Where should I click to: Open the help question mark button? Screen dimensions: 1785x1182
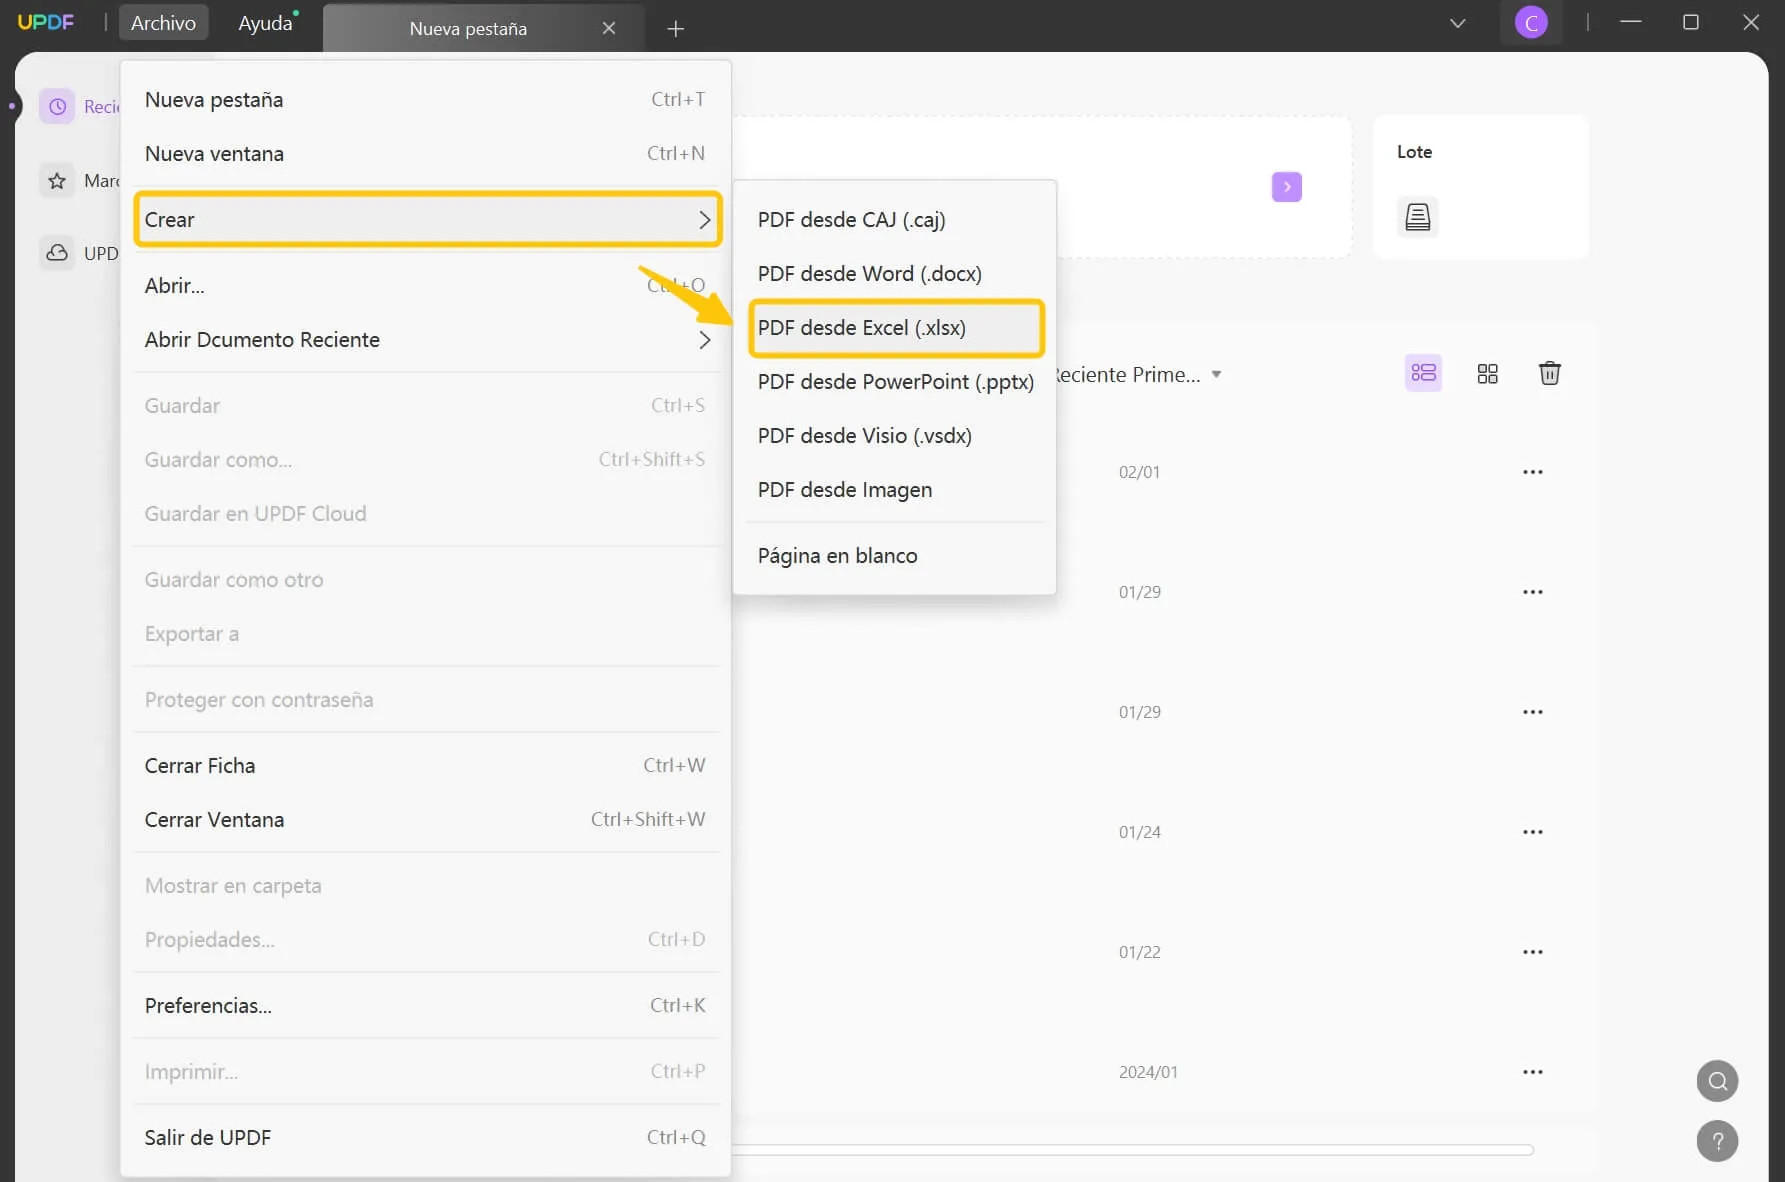click(x=1717, y=1141)
